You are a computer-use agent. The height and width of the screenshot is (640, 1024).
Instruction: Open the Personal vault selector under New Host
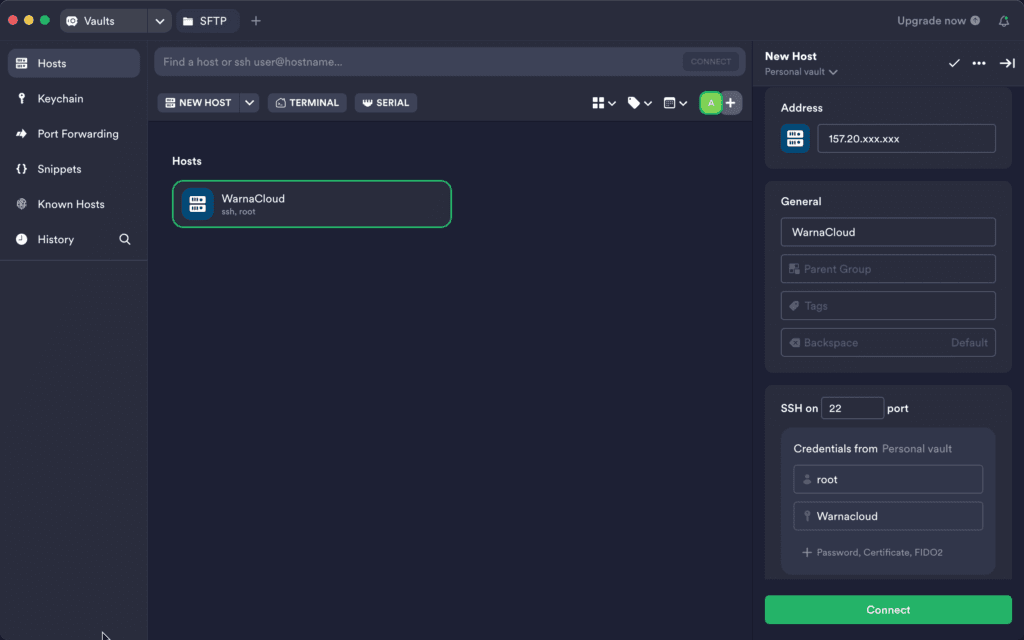(x=801, y=72)
